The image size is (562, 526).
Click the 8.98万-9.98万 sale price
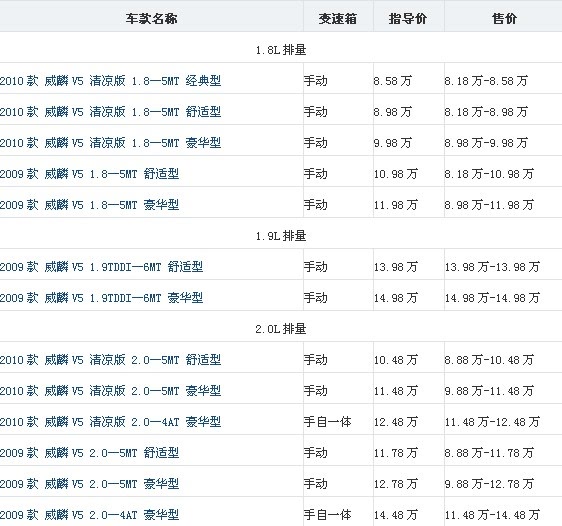486,143
